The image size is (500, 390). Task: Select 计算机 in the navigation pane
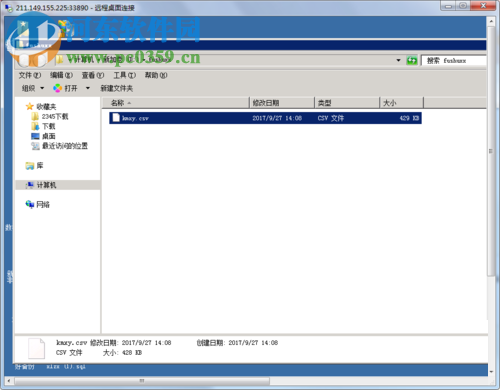46,185
